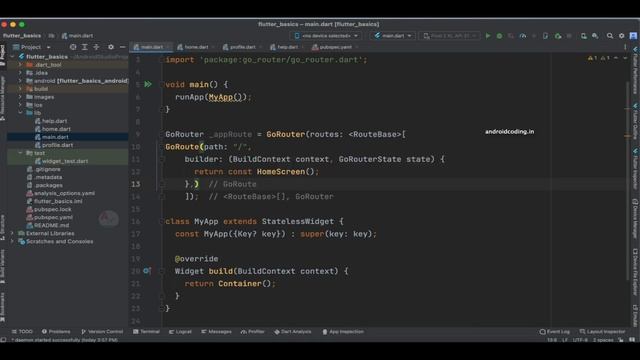Open the Flutter Outline side panel
Image resolution: width=640 pixels, height=360 pixels.
click(x=635, y=120)
